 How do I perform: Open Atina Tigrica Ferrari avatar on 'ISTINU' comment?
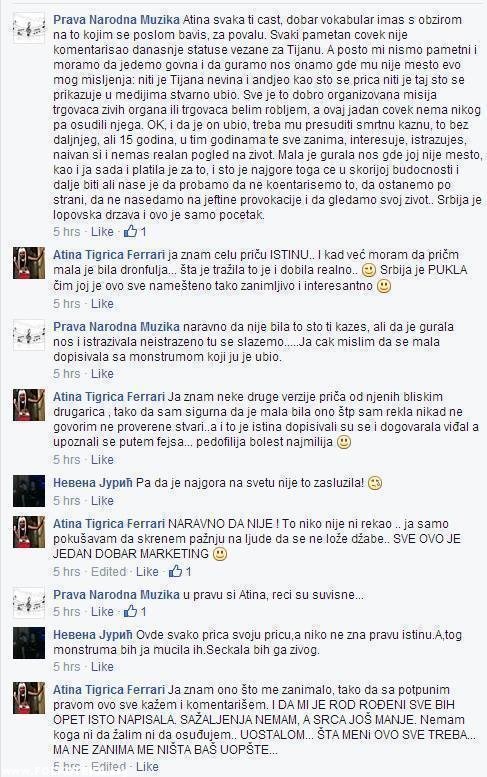point(29,263)
